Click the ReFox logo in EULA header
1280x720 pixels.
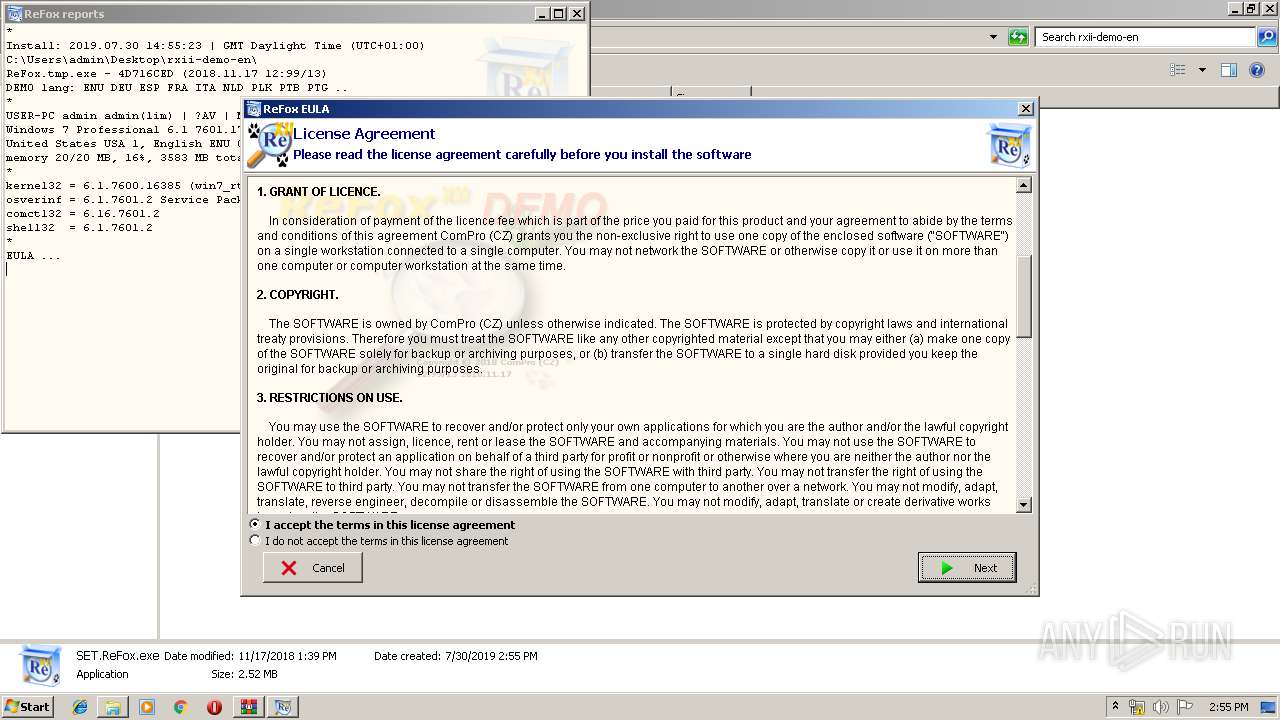tap(1008, 145)
